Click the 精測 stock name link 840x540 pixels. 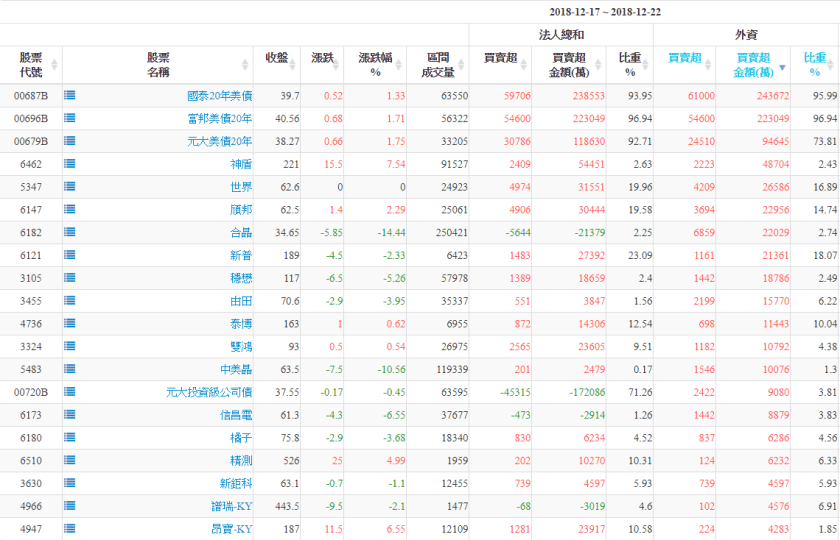pos(241,461)
